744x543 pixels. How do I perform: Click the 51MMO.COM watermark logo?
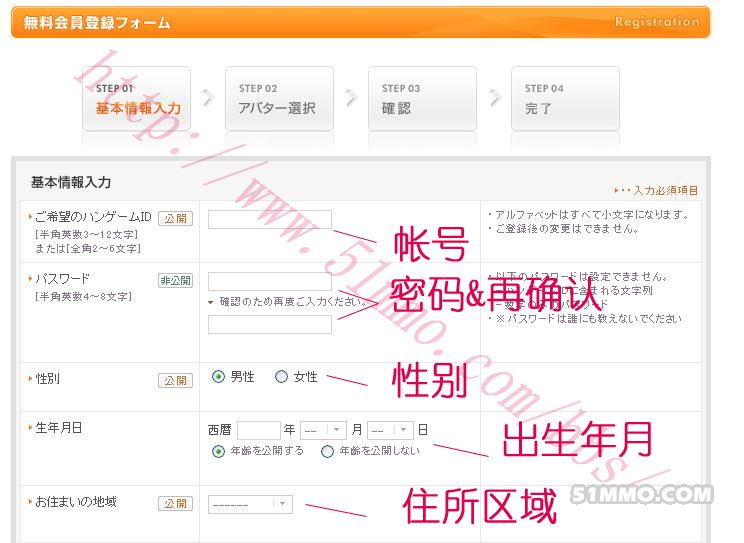(x=642, y=494)
